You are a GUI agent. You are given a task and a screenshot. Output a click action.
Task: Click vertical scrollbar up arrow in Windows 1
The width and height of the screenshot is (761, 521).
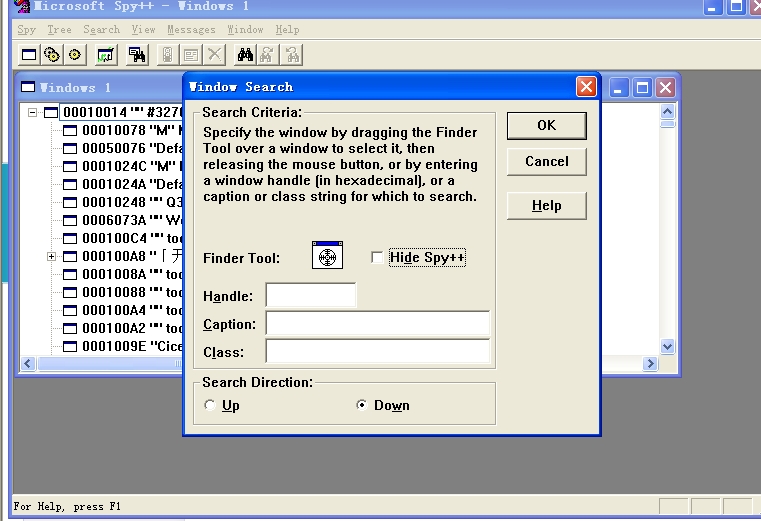pos(667,112)
